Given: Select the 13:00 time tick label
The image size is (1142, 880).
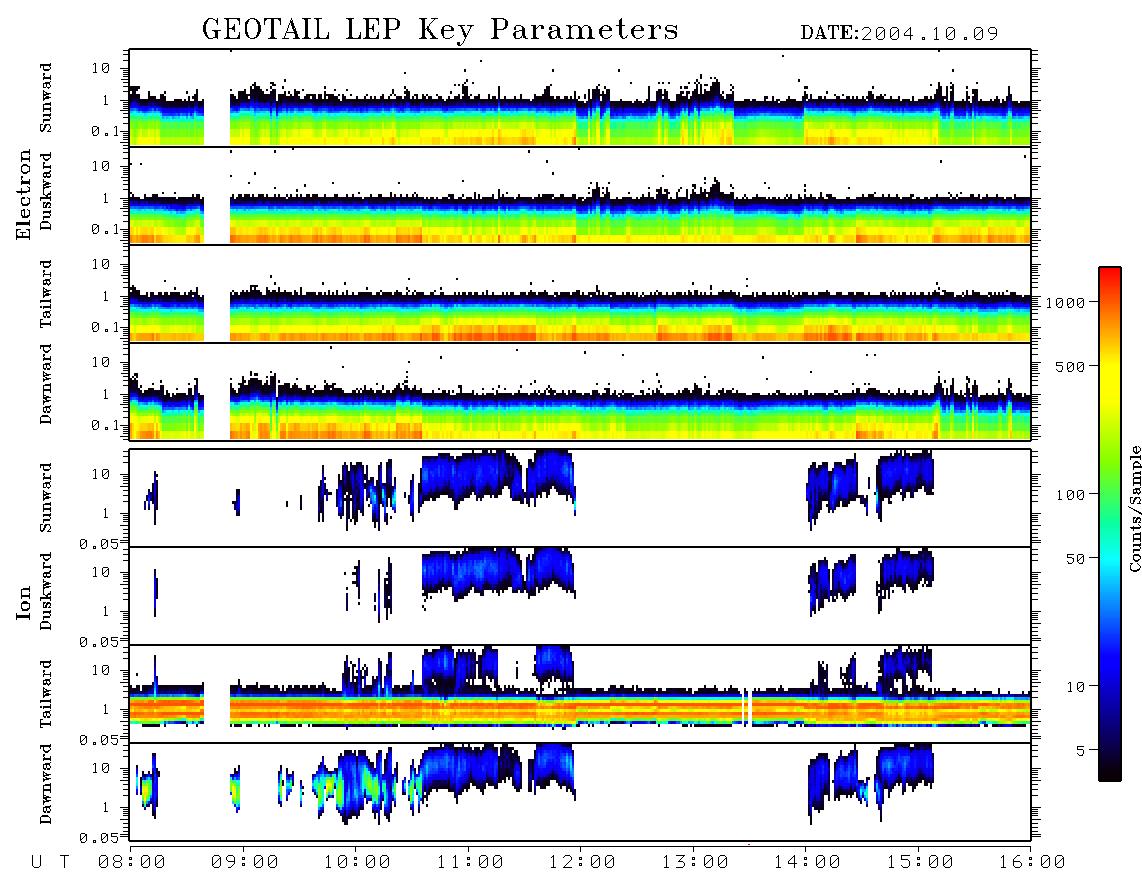Looking at the screenshot, I should tap(695, 862).
